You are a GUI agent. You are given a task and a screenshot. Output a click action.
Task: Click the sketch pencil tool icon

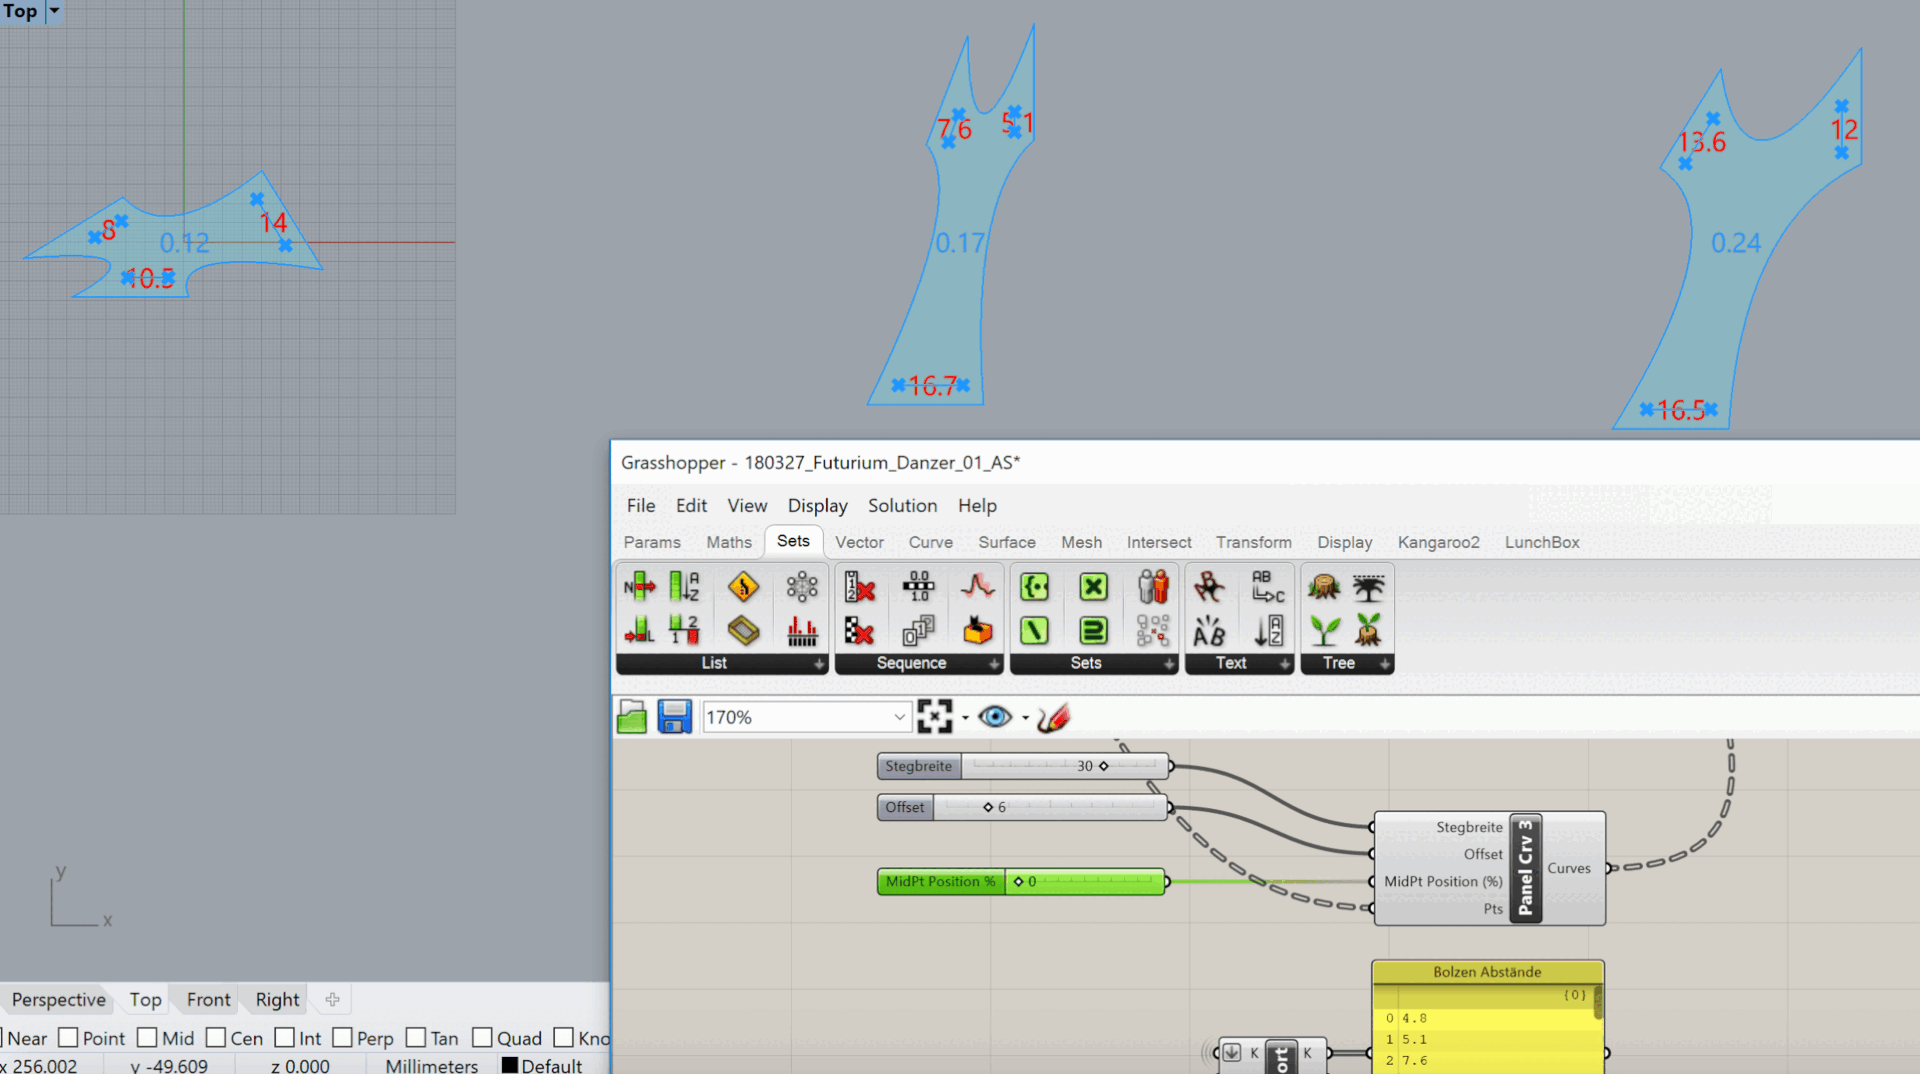[x=1053, y=717]
